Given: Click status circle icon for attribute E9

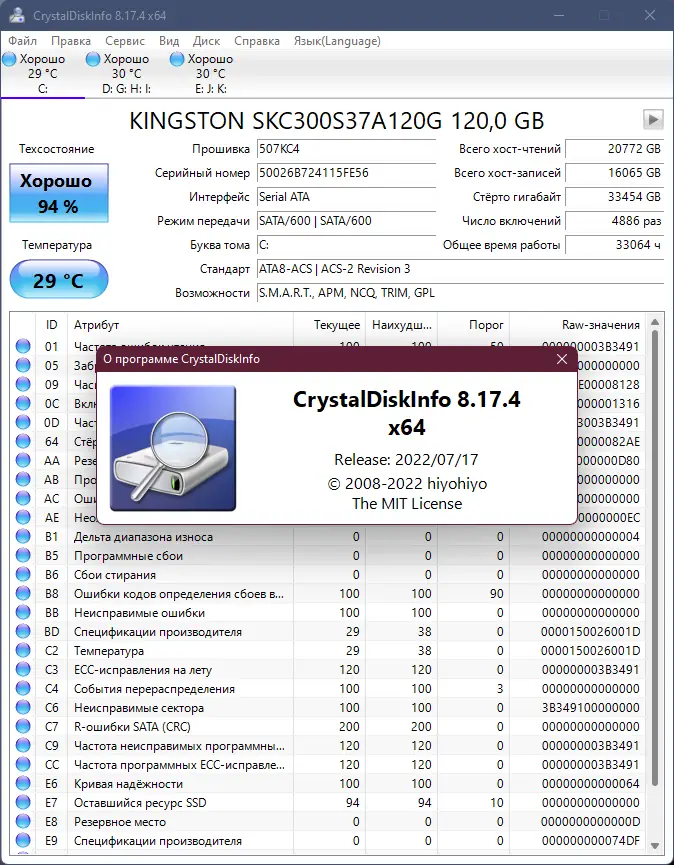Looking at the screenshot, I should pyautogui.click(x=23, y=841).
